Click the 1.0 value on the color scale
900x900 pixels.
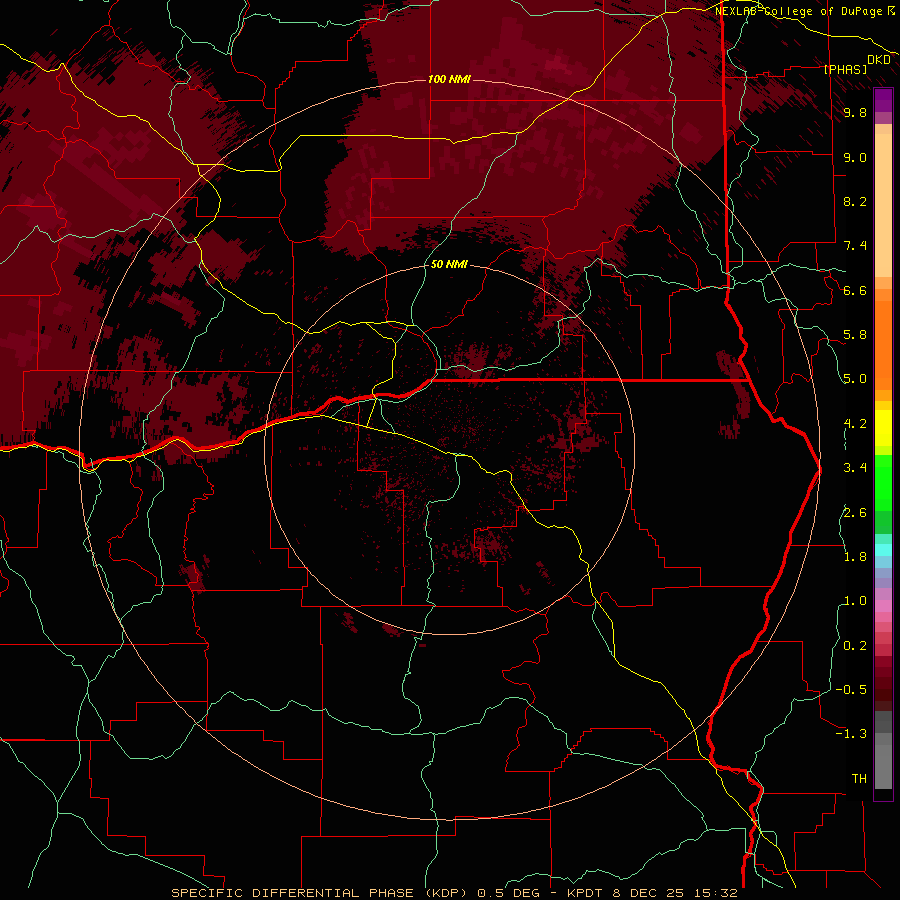pyautogui.click(x=855, y=601)
